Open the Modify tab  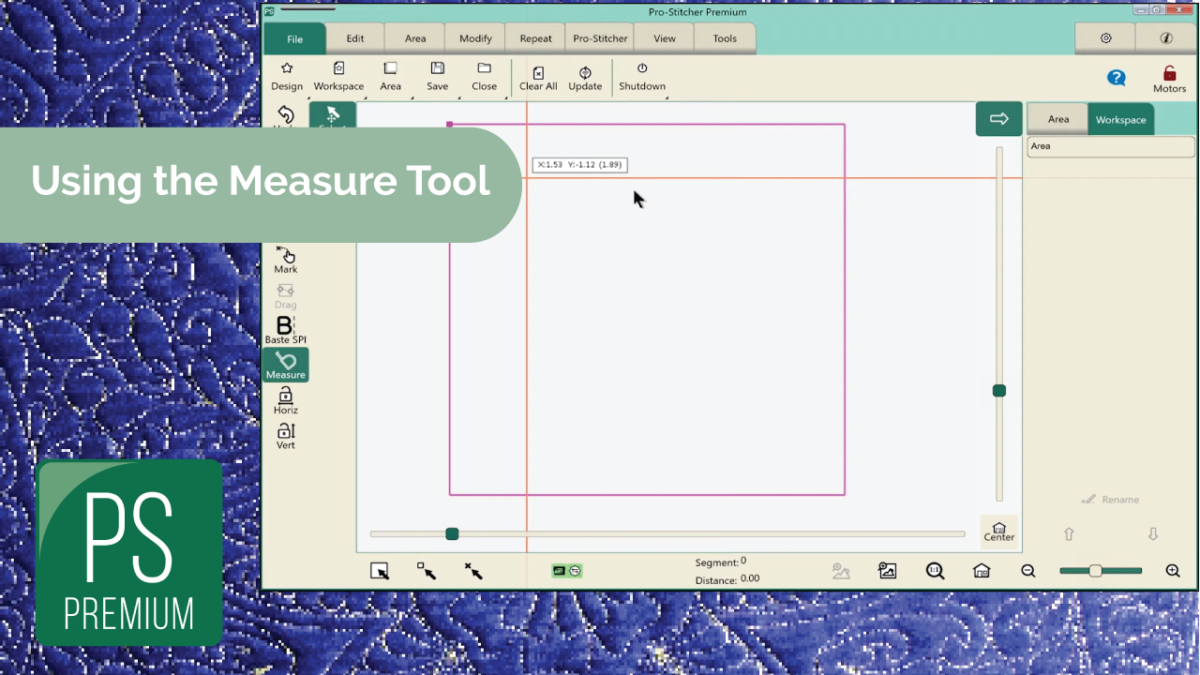coord(475,39)
